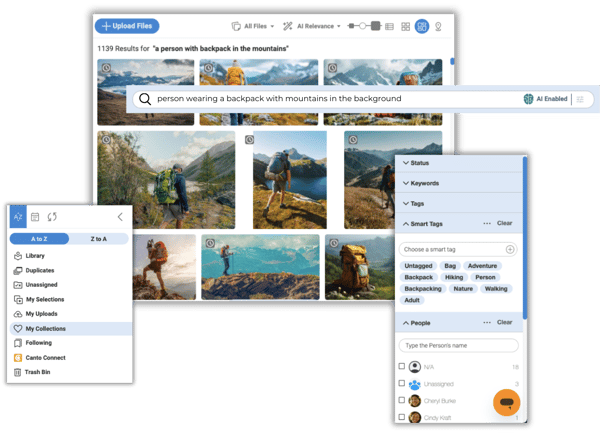600x444 pixels.
Task: Click the plus icon to add smart tag
Action: [x=510, y=248]
